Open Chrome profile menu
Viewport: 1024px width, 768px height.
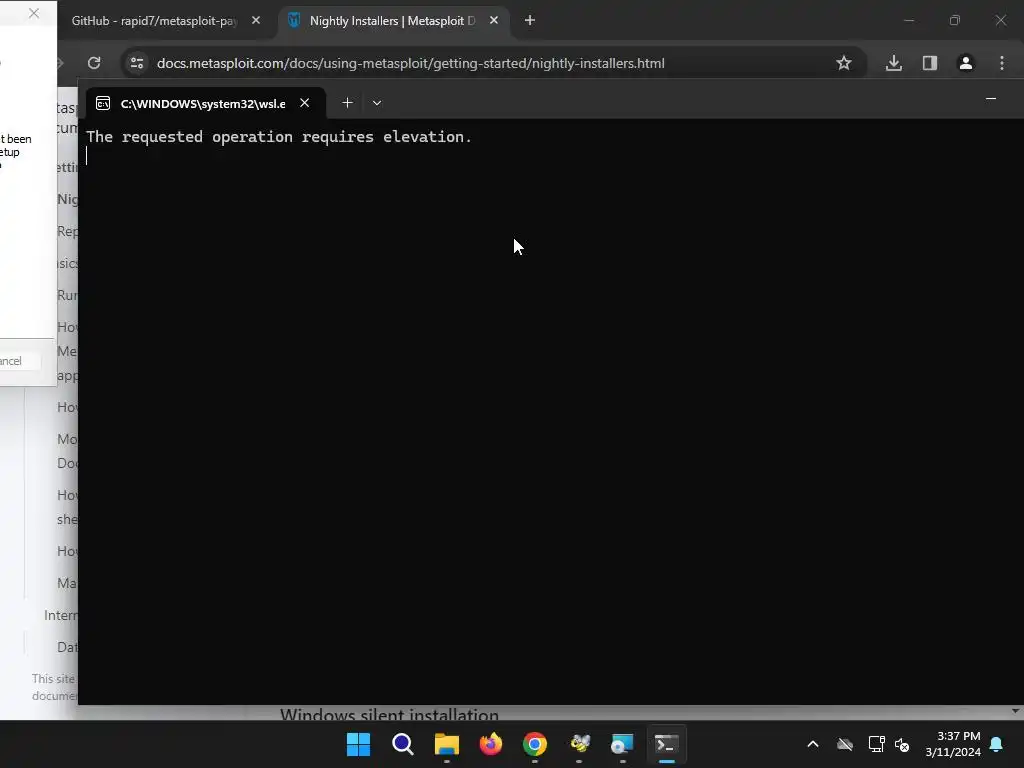[965, 63]
